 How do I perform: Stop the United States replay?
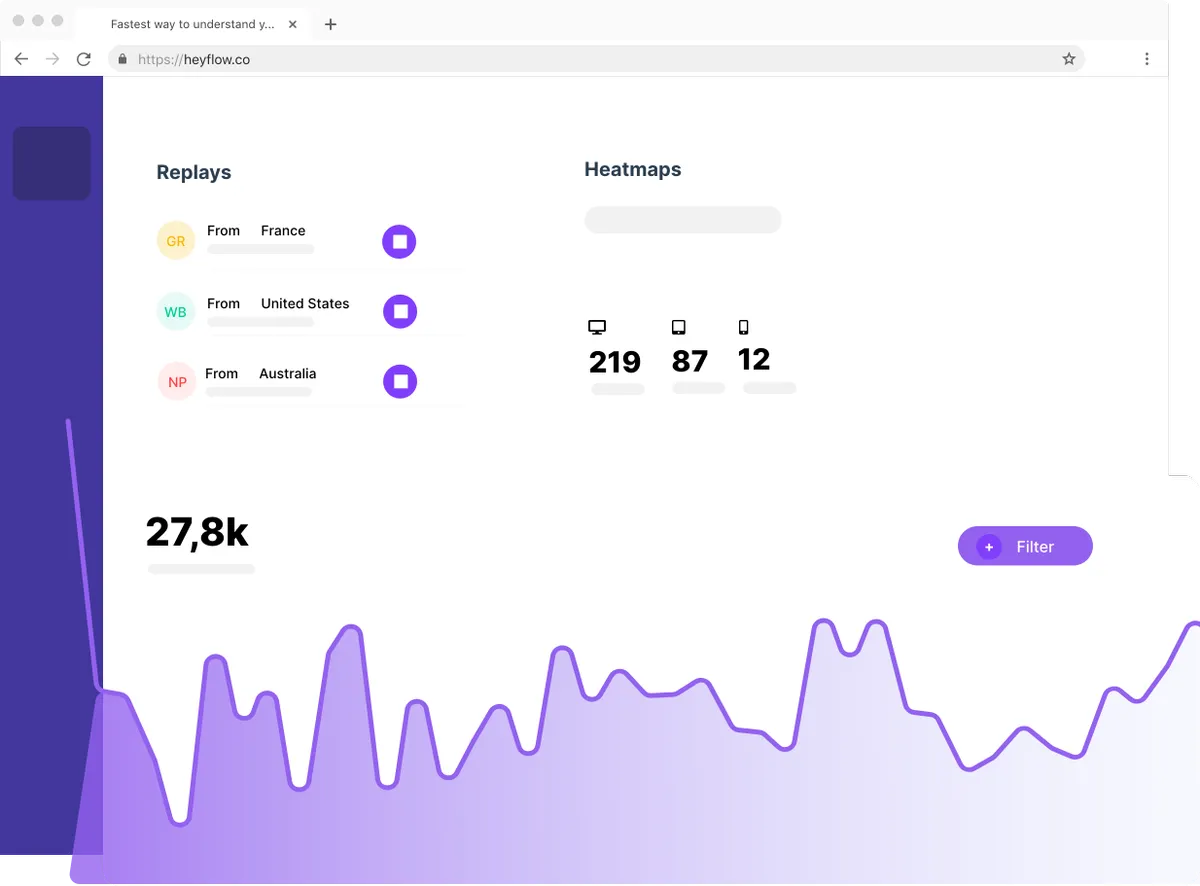(x=400, y=311)
